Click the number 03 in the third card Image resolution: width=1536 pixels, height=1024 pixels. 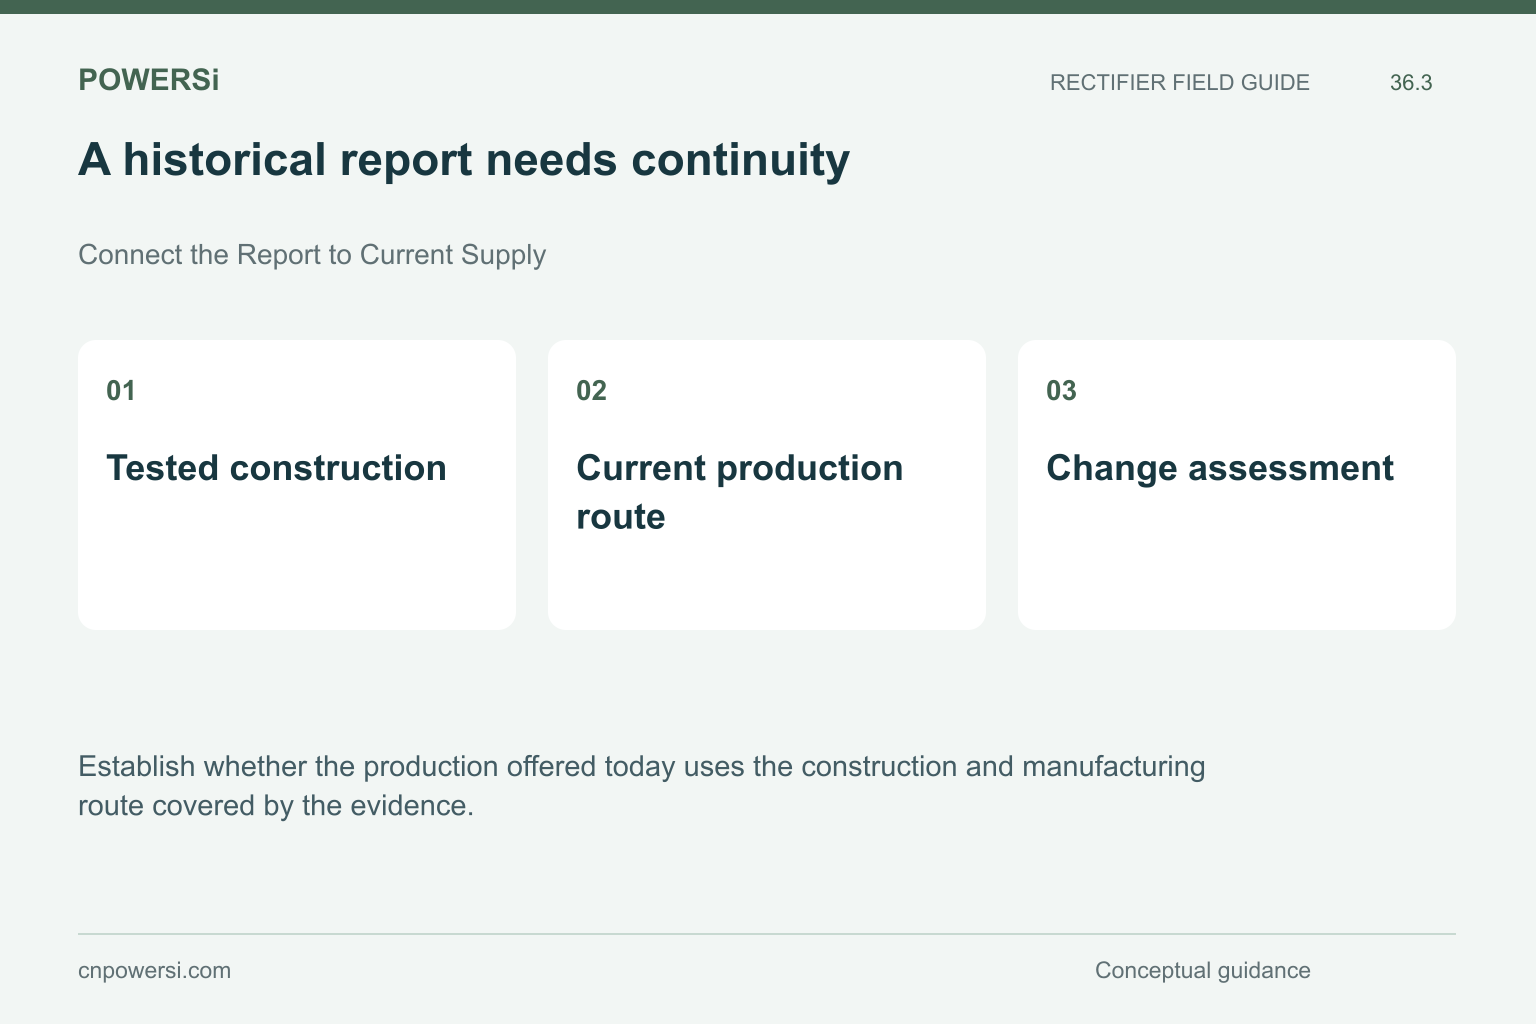(1061, 390)
